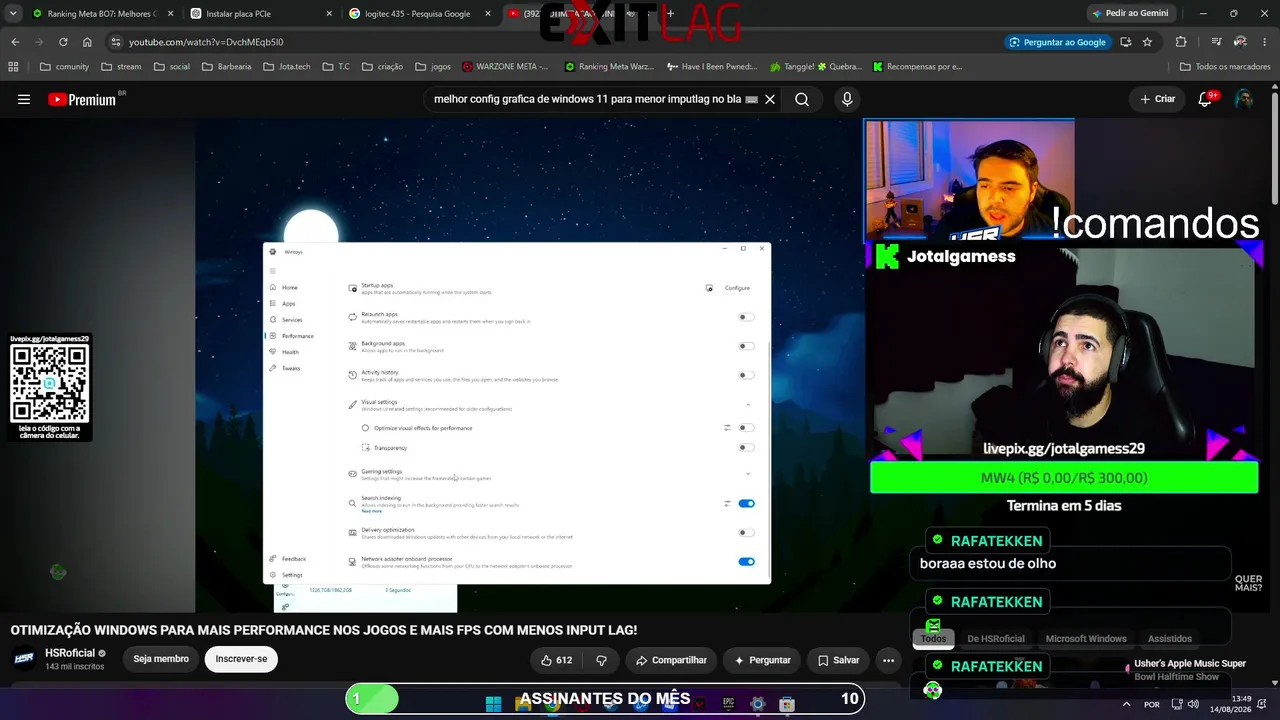The height and width of the screenshot is (720, 1280).
Task: Switch to the logitec 435 Google tab
Action: coord(418,14)
